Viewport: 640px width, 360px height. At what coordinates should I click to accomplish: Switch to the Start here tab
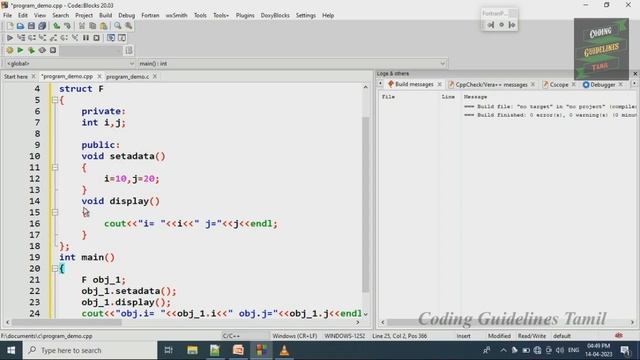(16, 76)
